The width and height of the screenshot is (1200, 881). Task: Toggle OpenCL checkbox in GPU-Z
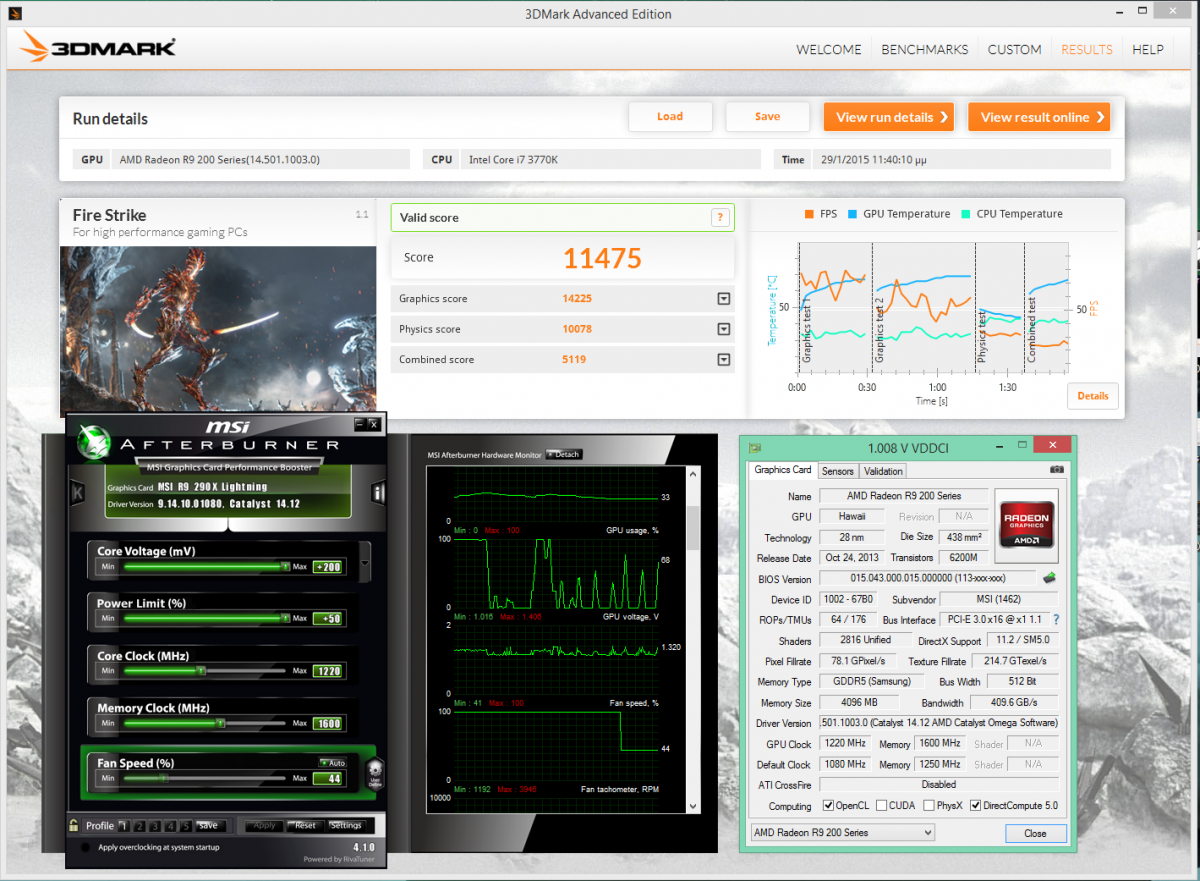828,806
